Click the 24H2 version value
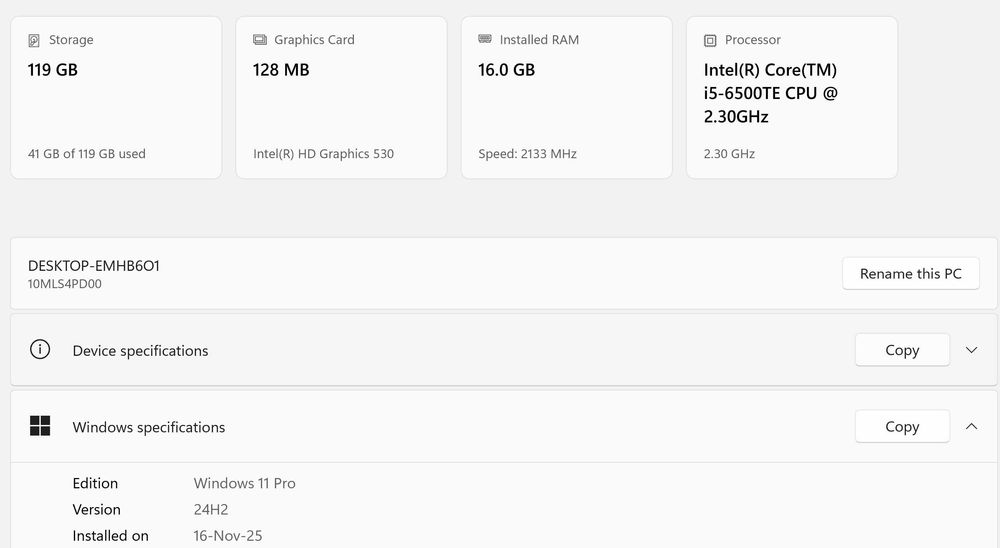 (212, 509)
